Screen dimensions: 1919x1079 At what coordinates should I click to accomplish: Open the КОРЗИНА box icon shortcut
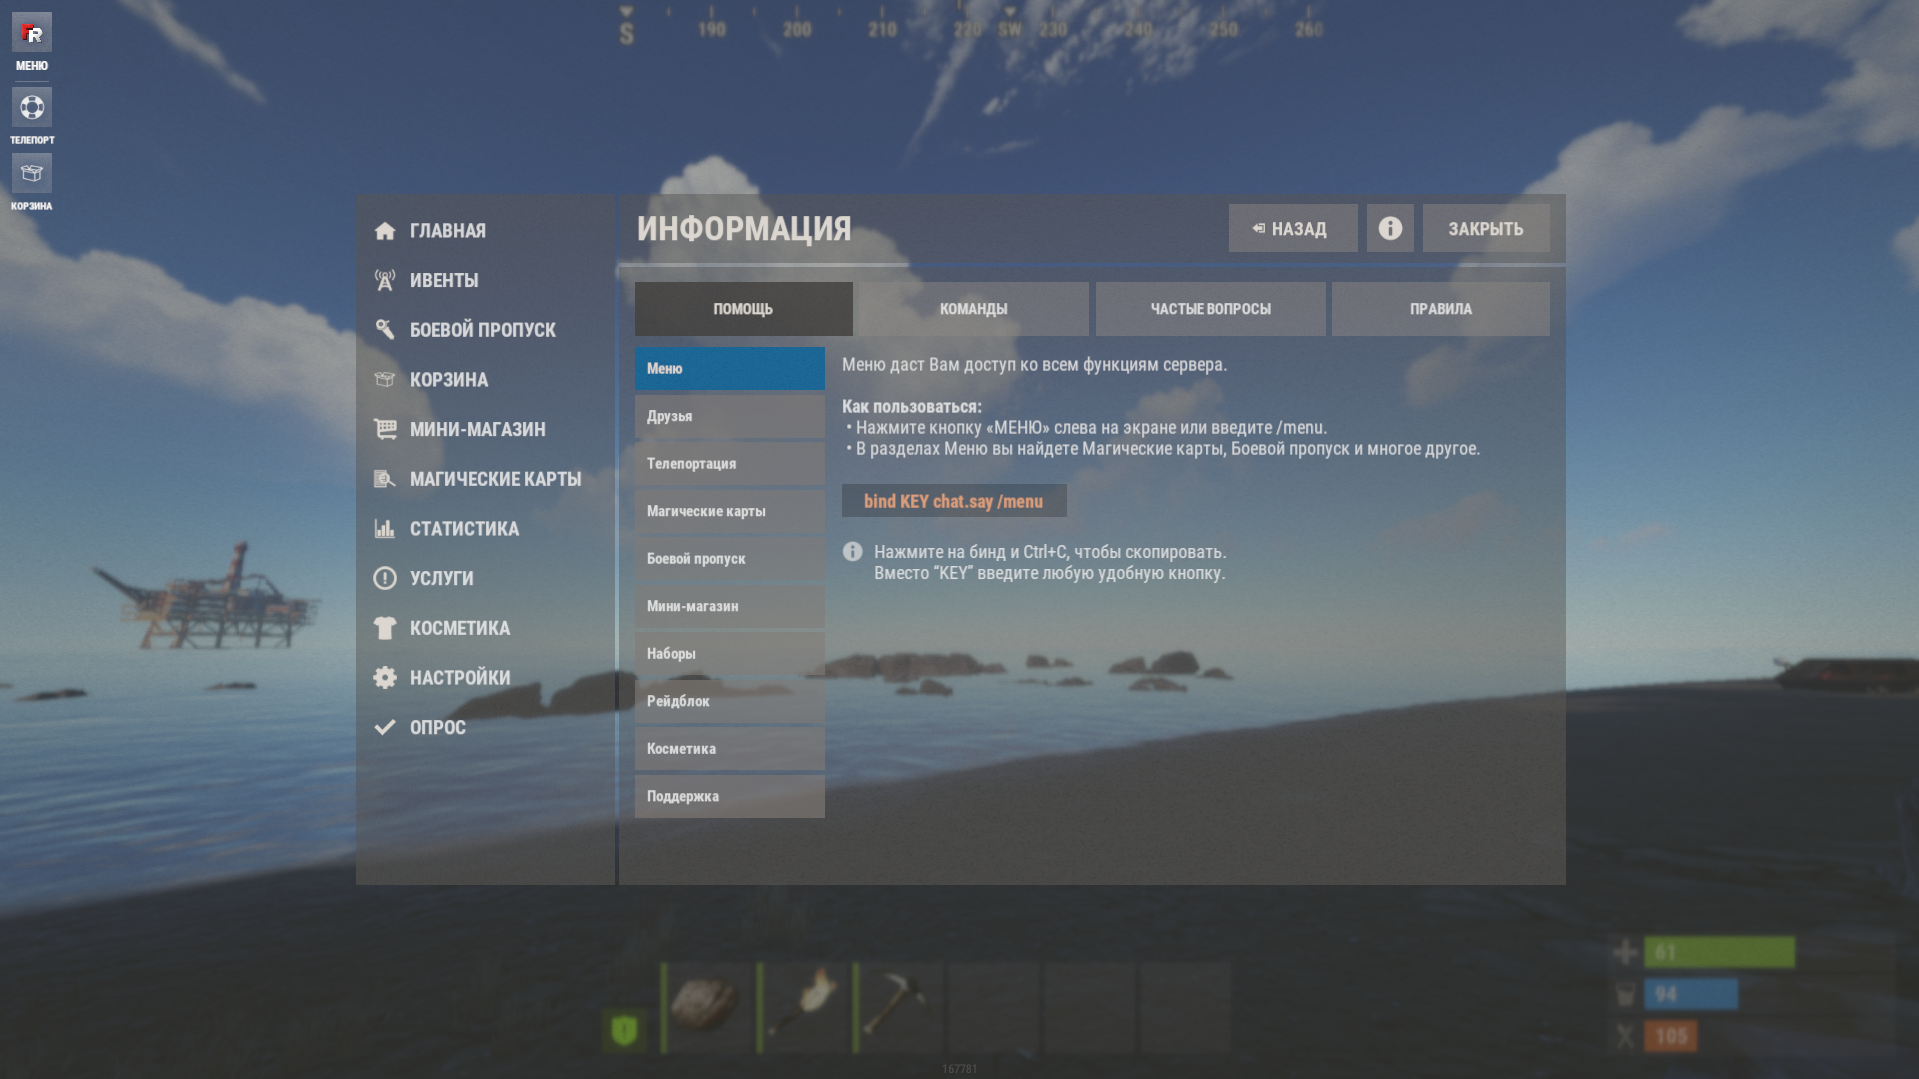pyautogui.click(x=32, y=173)
